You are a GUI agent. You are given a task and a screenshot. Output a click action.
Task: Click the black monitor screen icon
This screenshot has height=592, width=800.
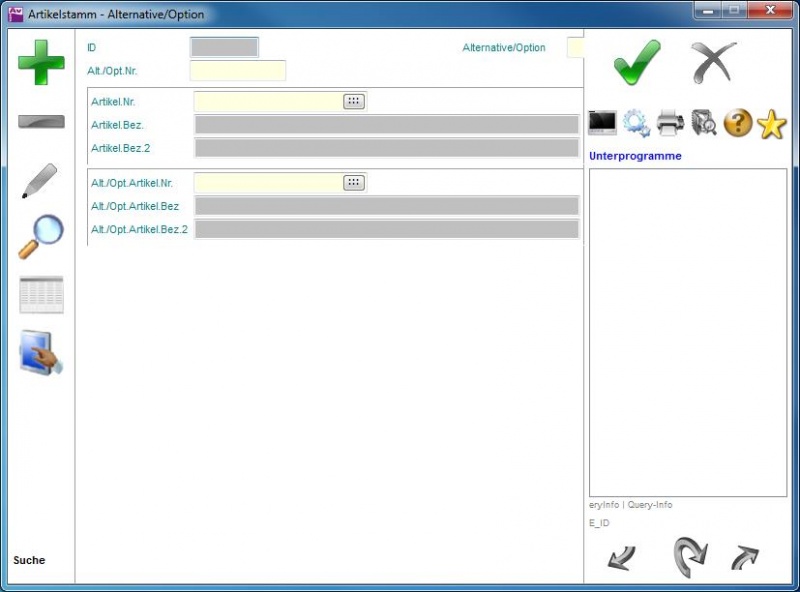pyautogui.click(x=602, y=123)
